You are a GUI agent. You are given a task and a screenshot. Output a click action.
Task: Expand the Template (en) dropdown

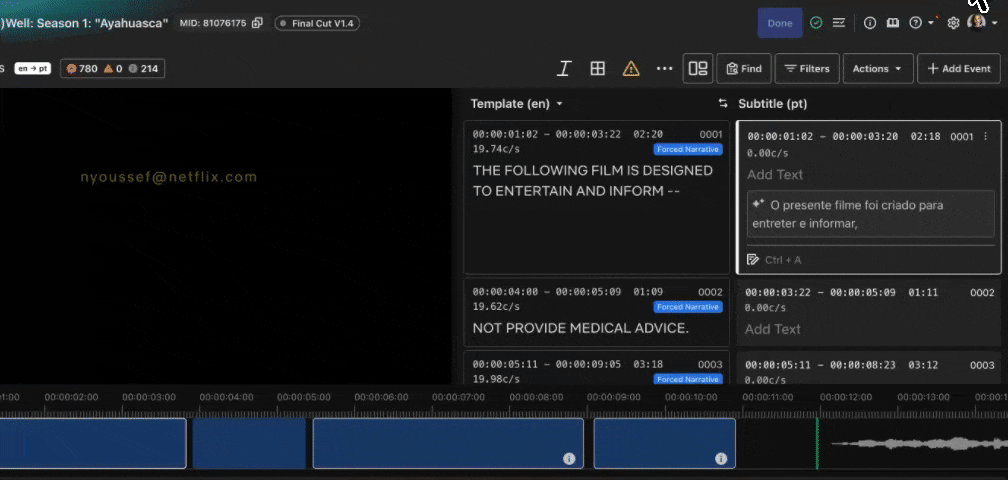pos(517,103)
